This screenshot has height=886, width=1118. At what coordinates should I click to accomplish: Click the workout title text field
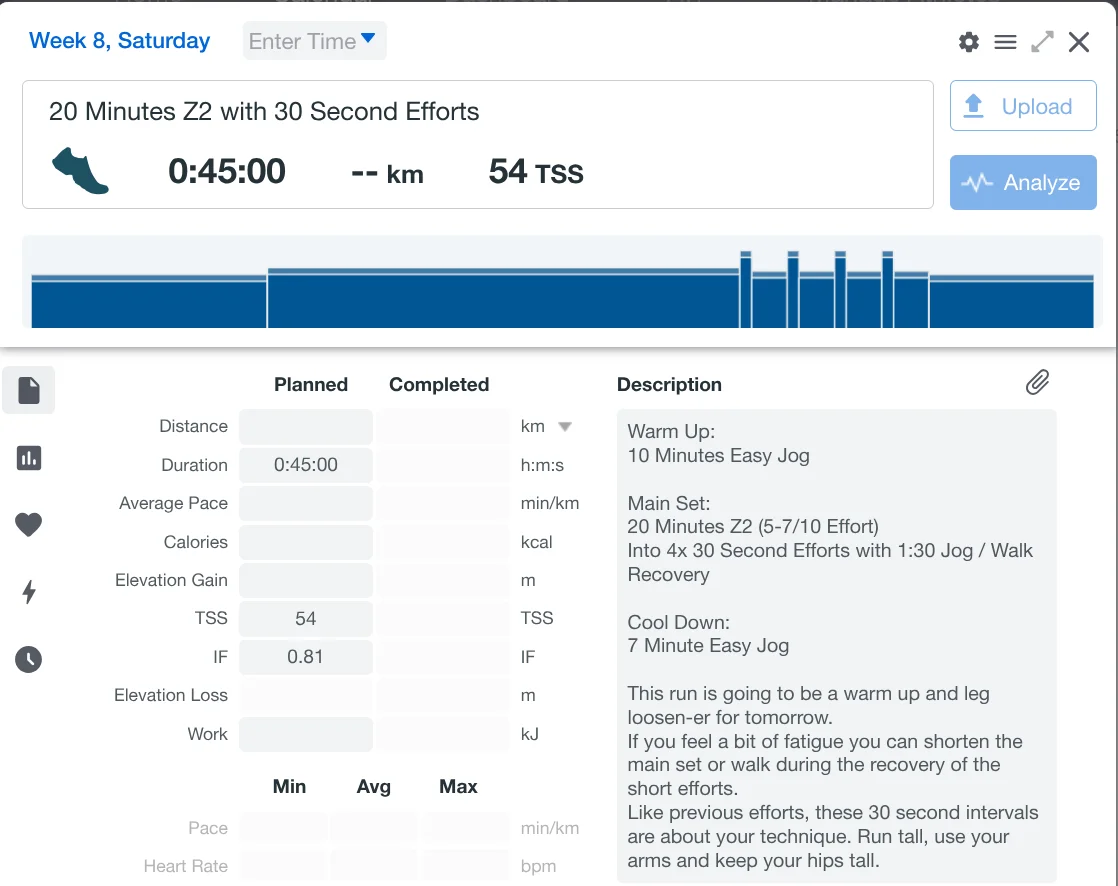coord(264,111)
